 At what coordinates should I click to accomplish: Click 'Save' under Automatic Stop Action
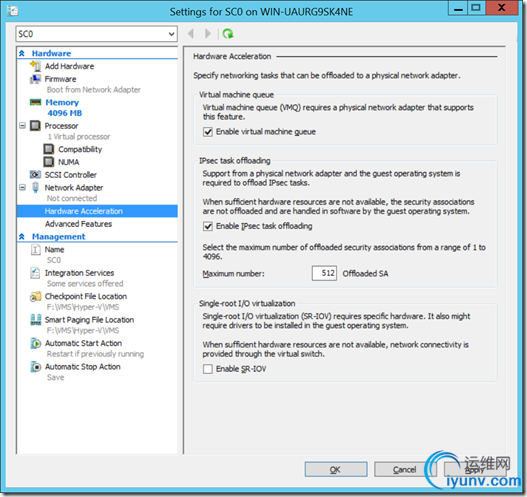point(56,377)
